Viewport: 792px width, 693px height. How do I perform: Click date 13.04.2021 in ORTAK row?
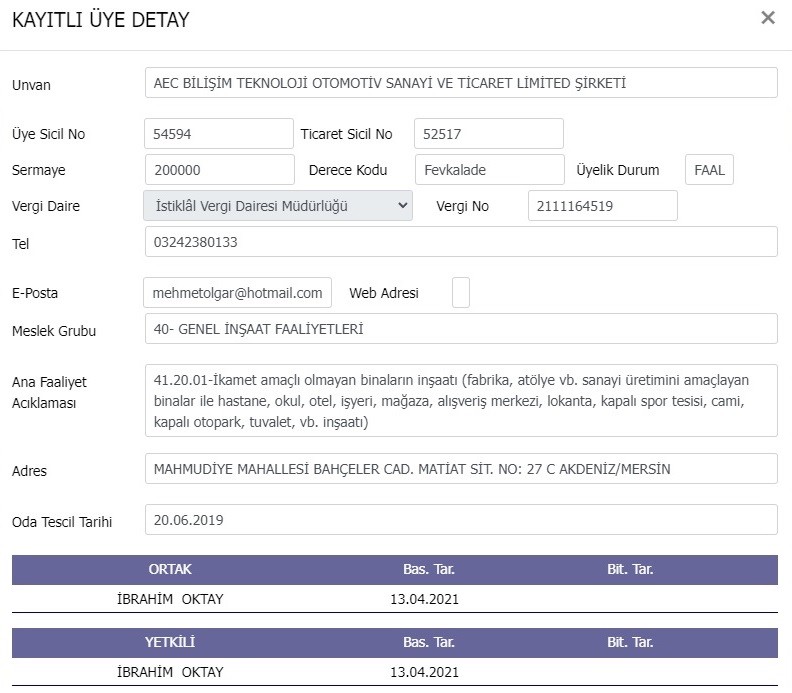[424, 599]
